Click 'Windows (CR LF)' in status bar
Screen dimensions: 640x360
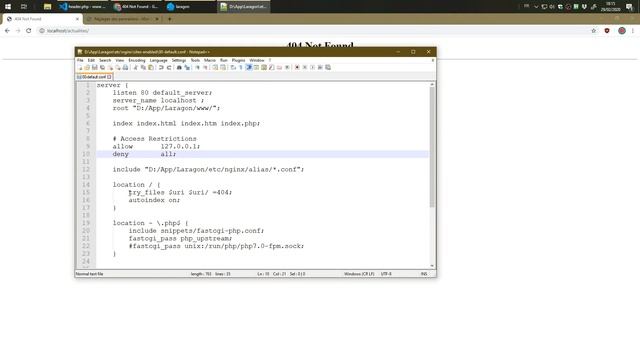[x=359, y=274]
